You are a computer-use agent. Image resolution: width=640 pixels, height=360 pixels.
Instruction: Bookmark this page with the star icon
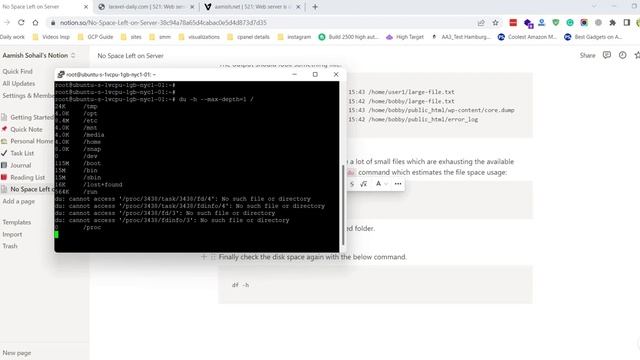[495, 23]
